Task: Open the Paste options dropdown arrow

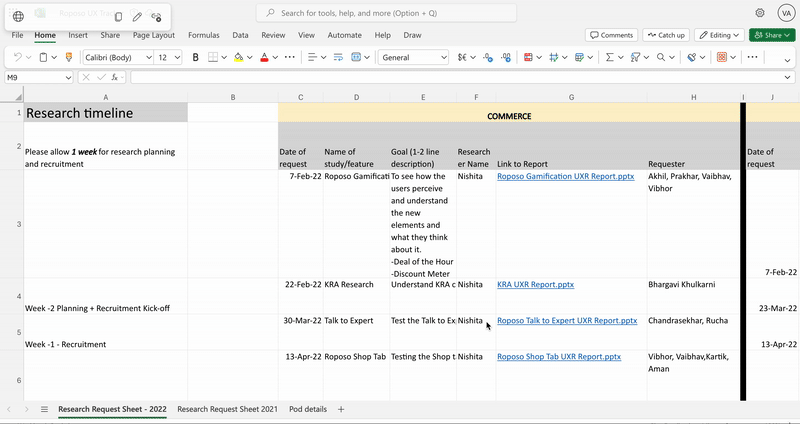Action: 54,58
